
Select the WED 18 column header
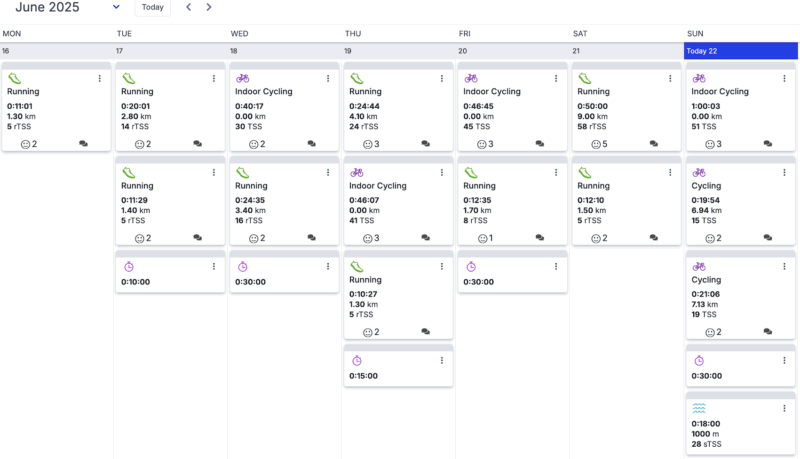tap(285, 50)
